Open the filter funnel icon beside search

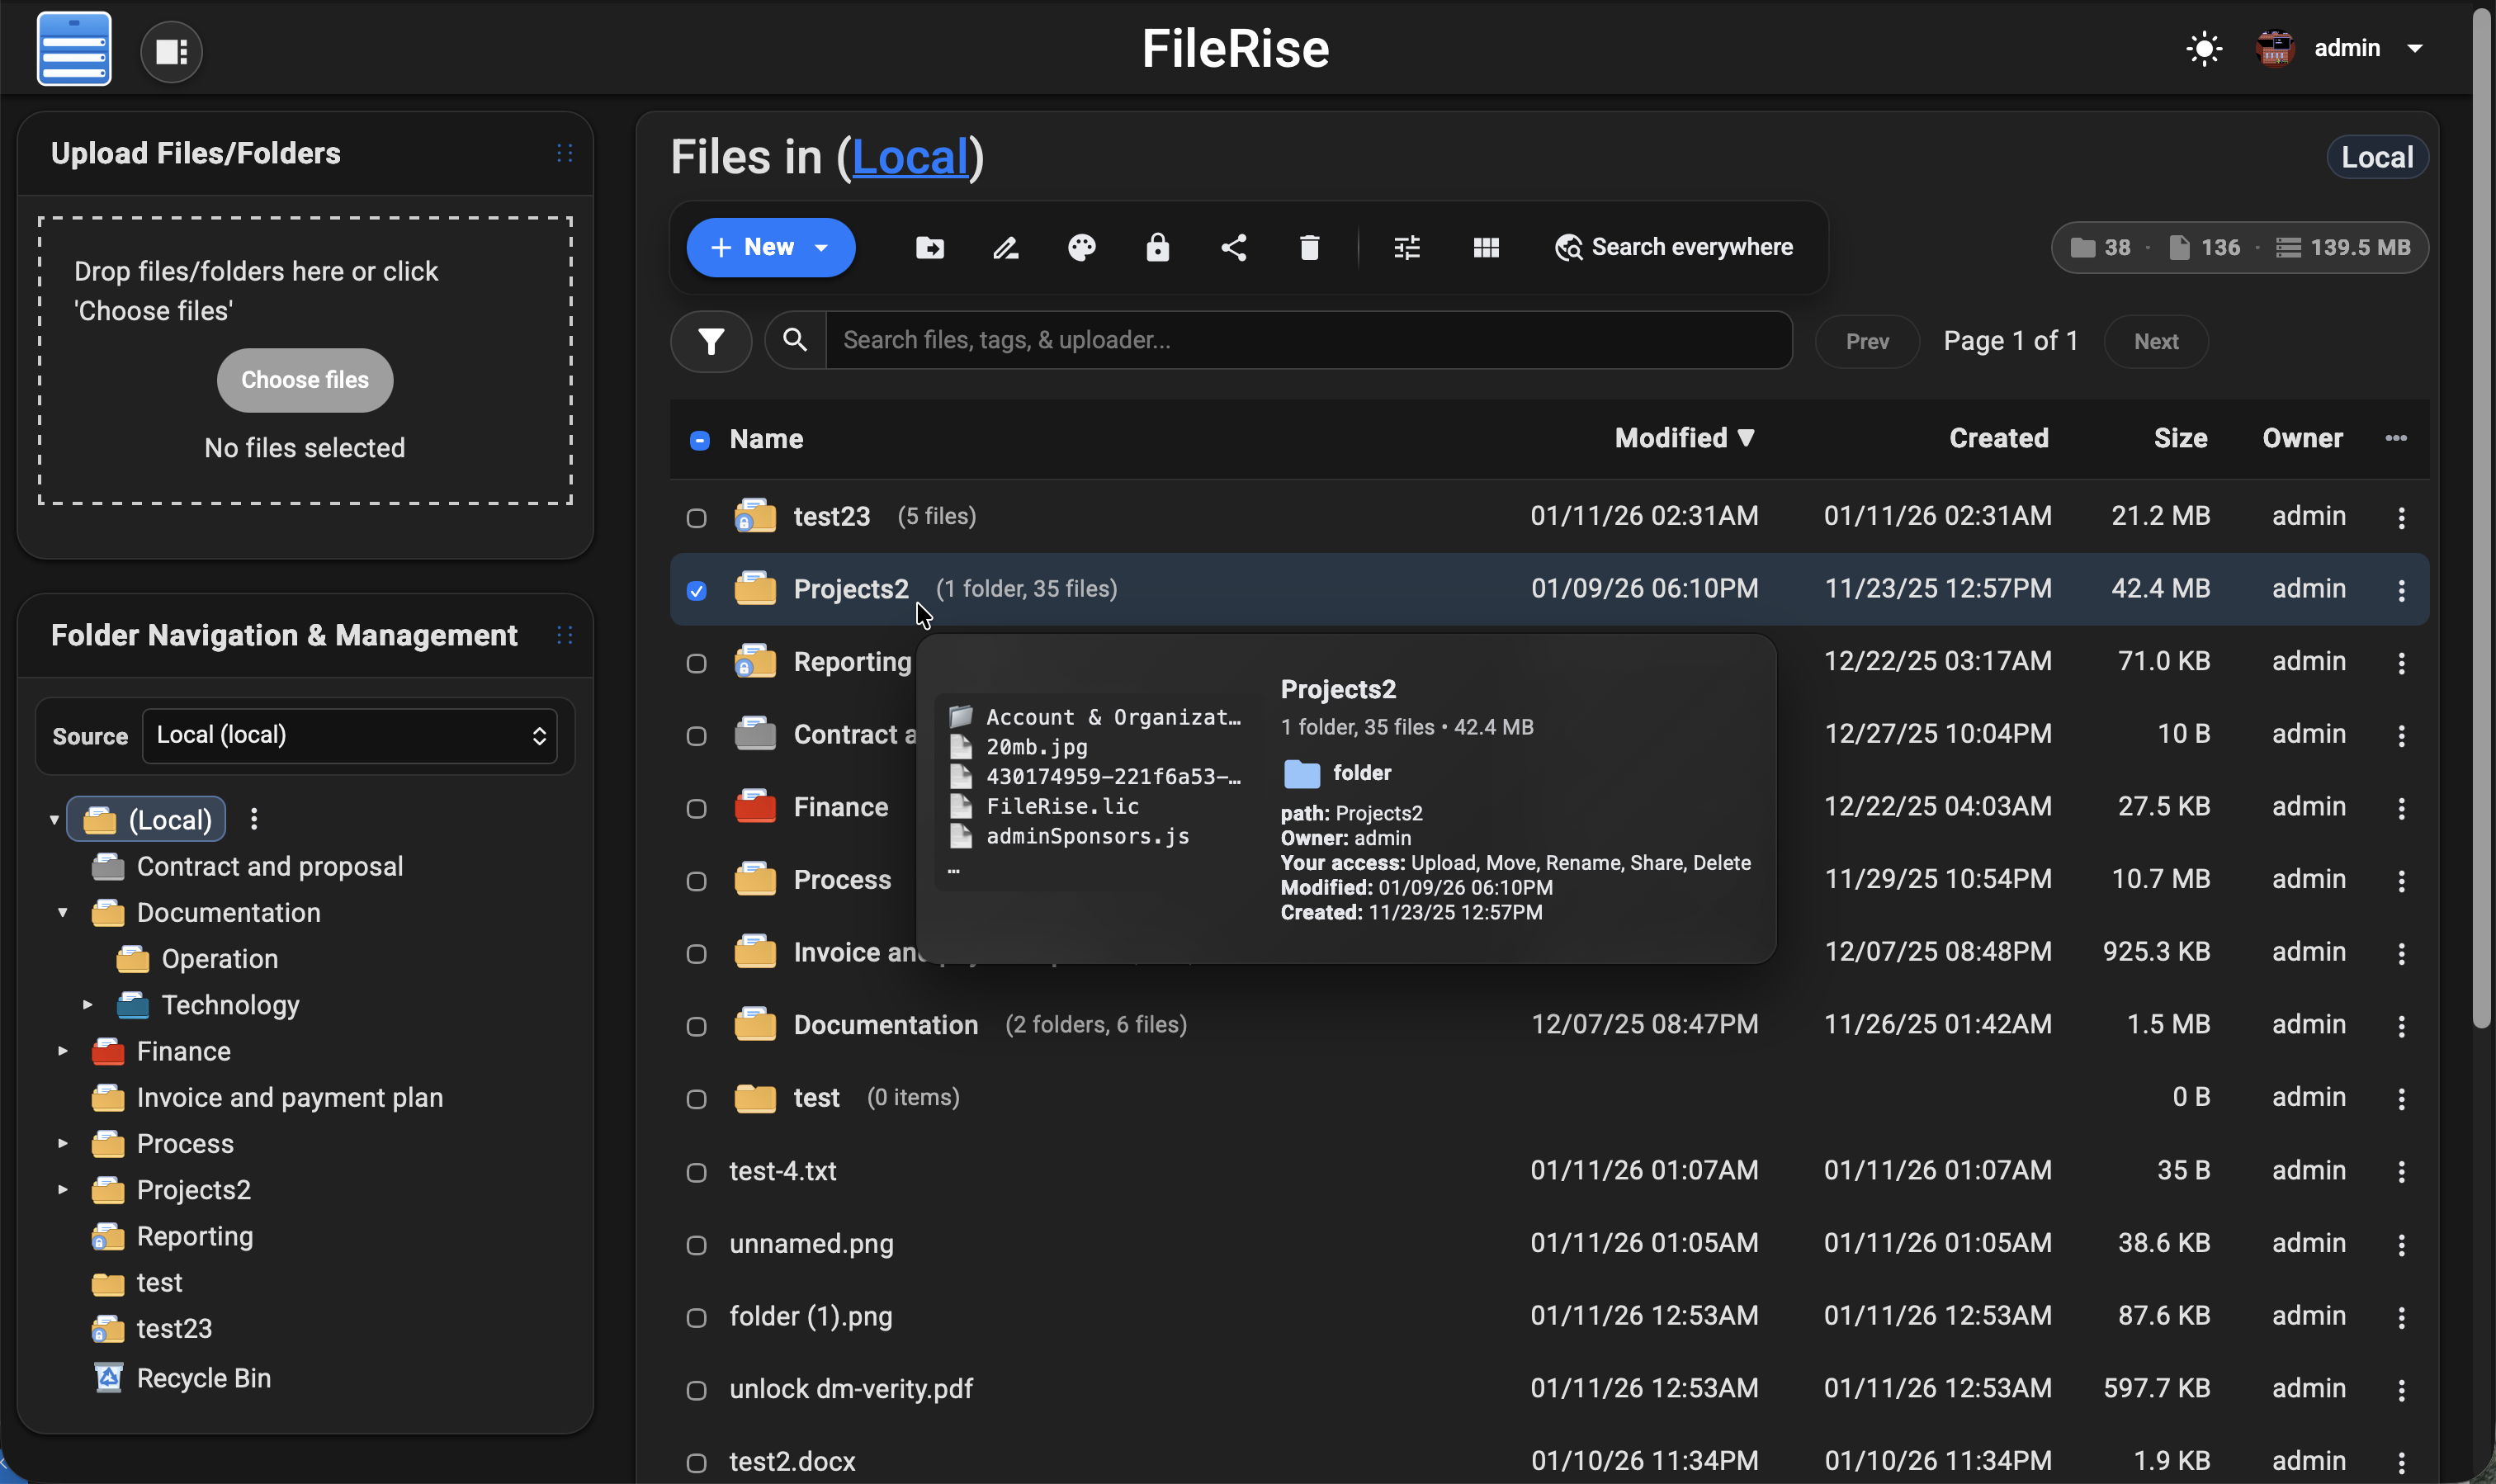711,341
